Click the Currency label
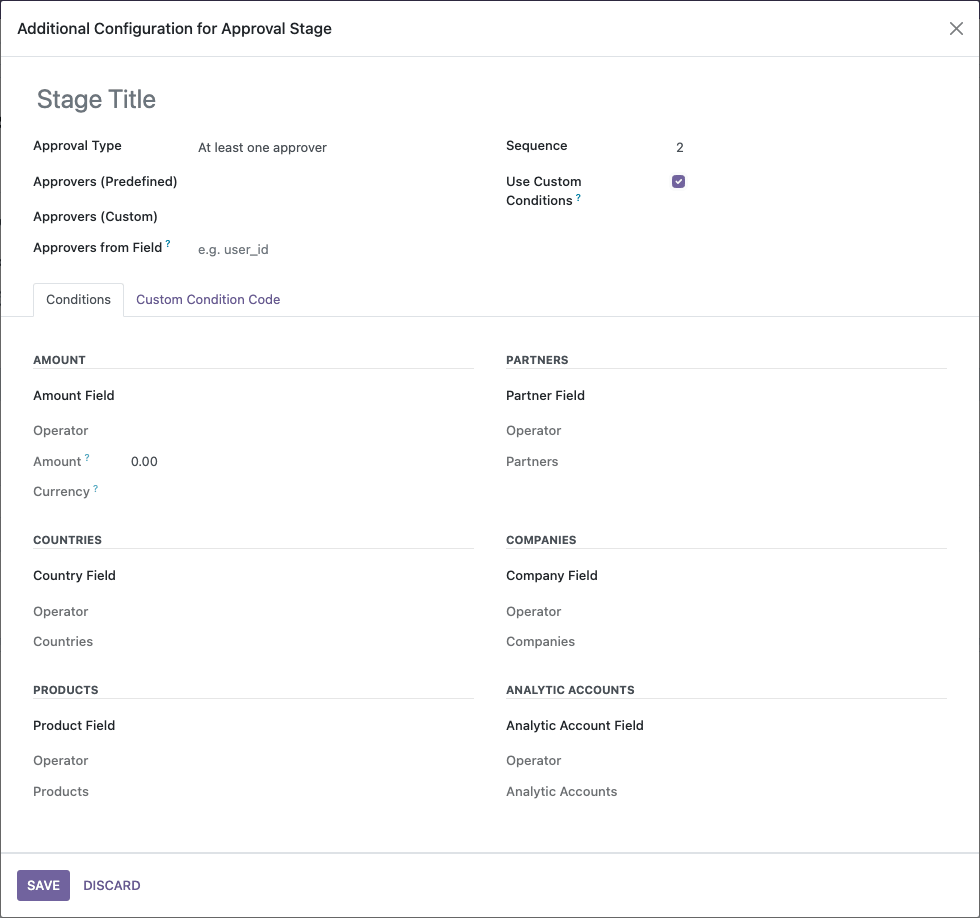This screenshot has width=980, height=918. click(x=61, y=492)
